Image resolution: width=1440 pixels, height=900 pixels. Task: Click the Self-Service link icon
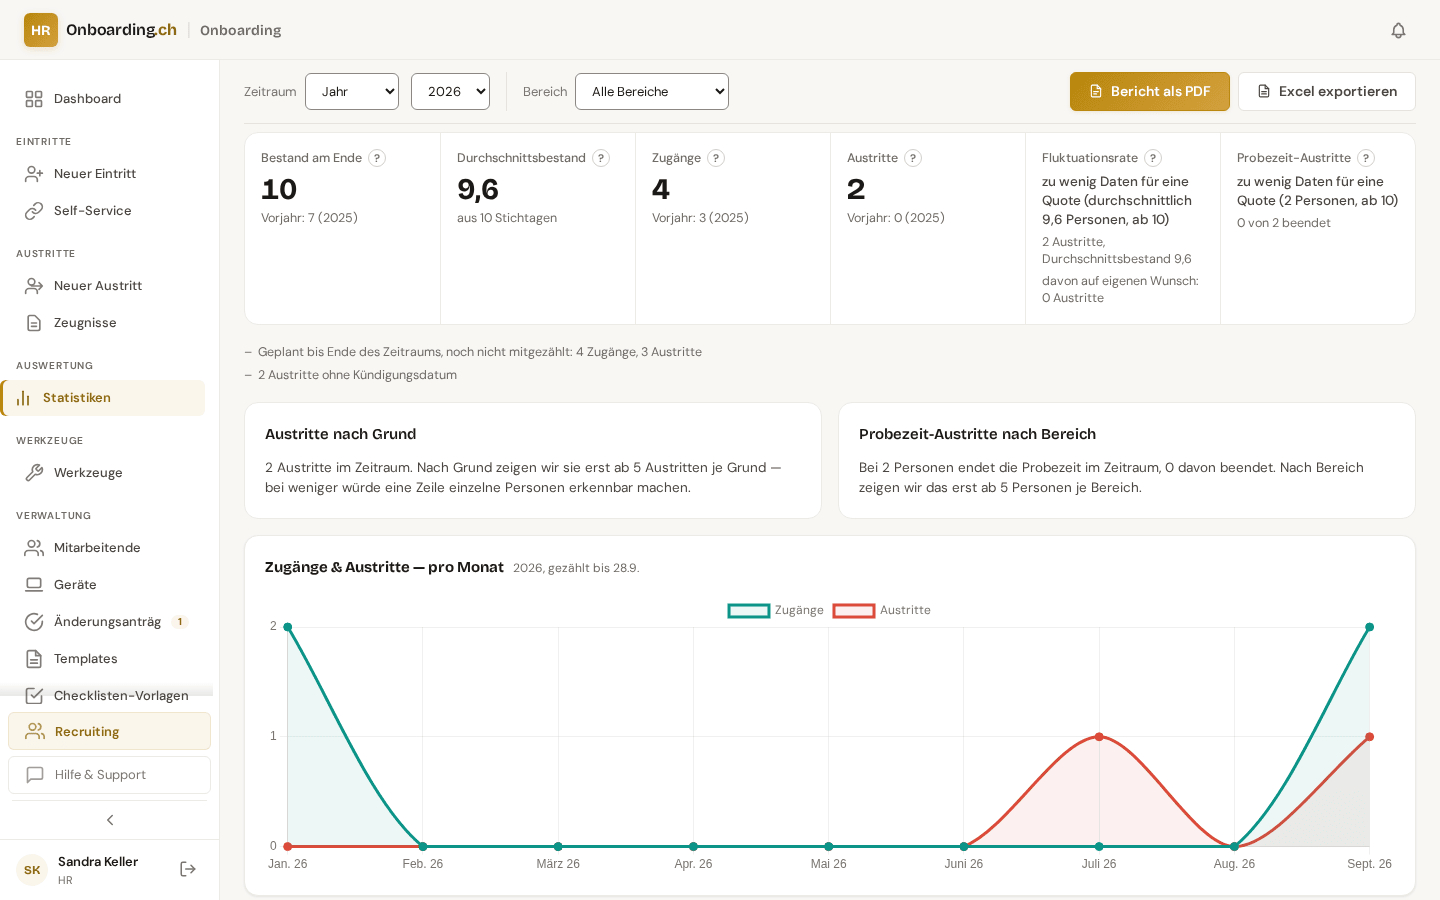(34, 211)
